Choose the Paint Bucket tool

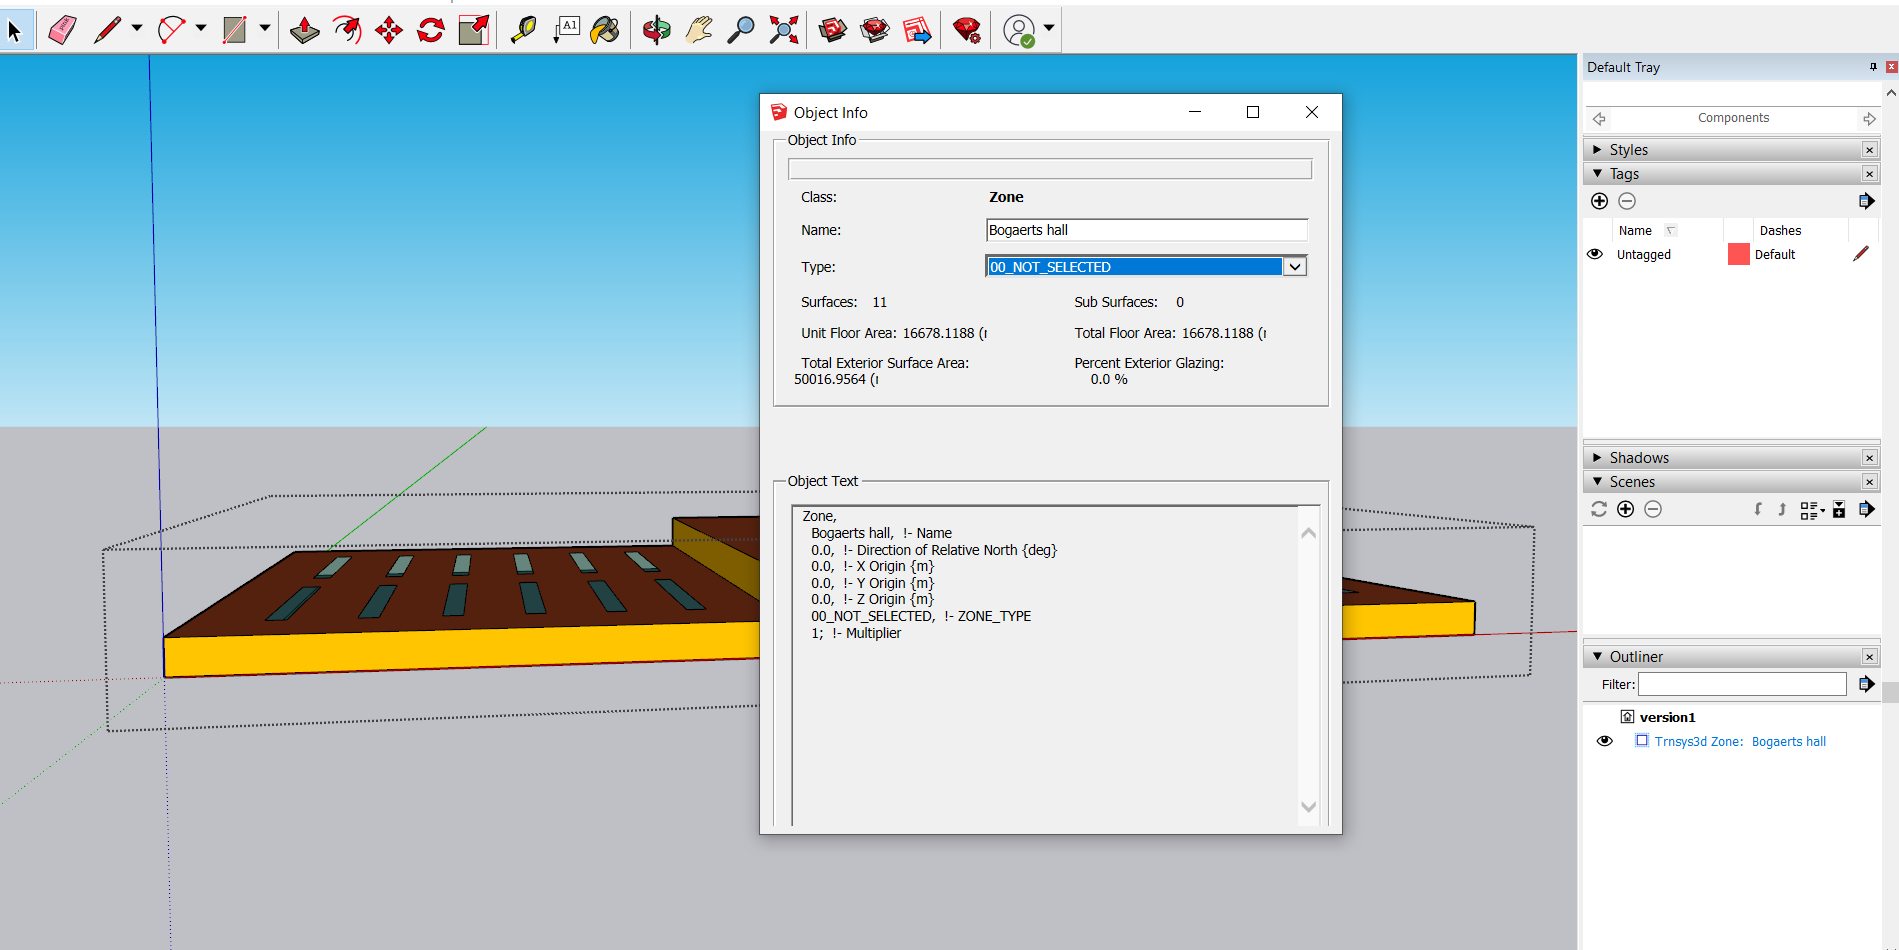pos(605,30)
